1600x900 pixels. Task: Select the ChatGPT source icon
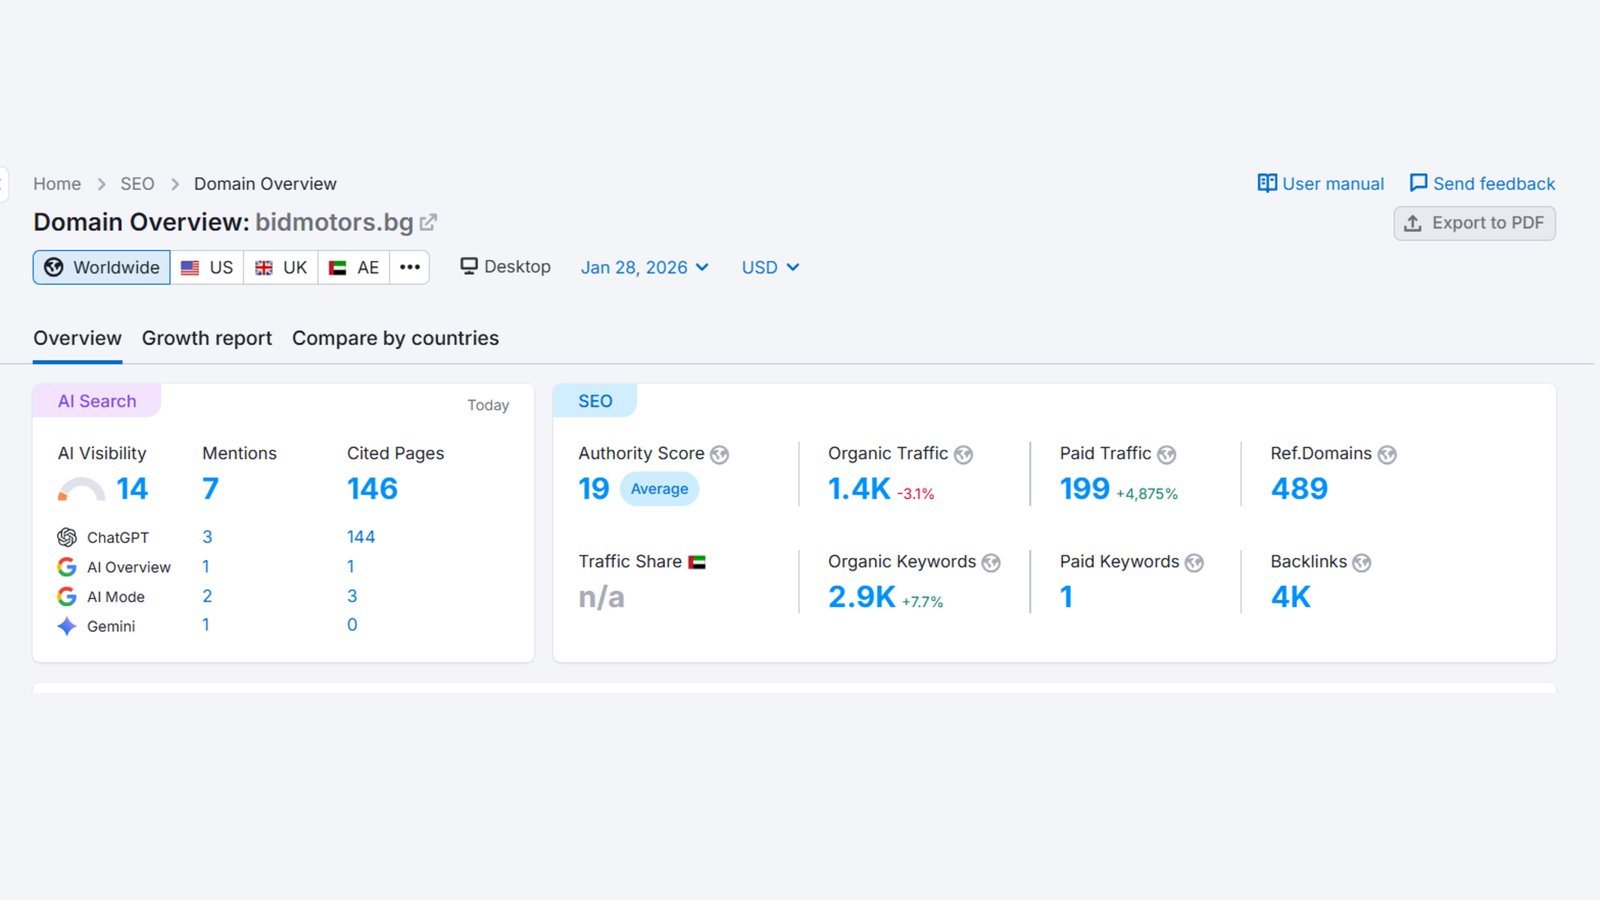[x=66, y=537]
